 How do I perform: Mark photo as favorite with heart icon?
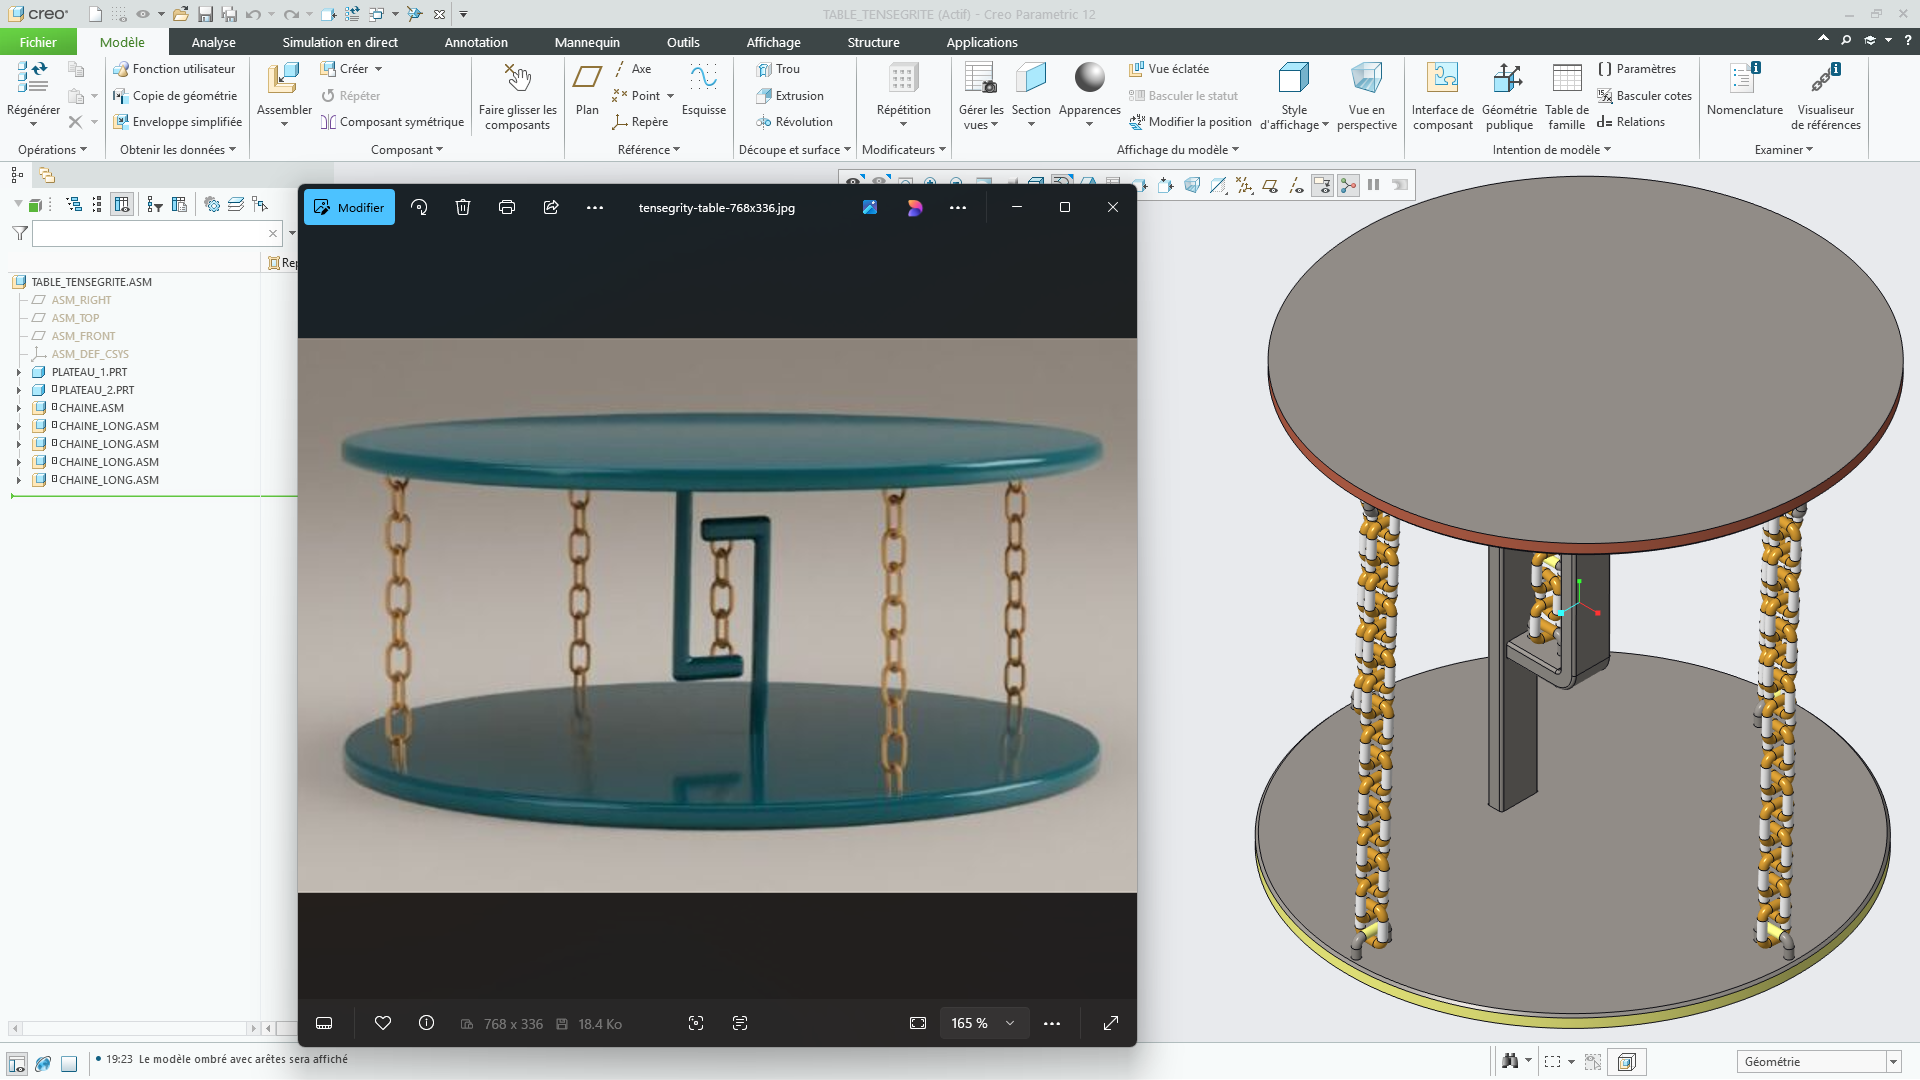(382, 1023)
